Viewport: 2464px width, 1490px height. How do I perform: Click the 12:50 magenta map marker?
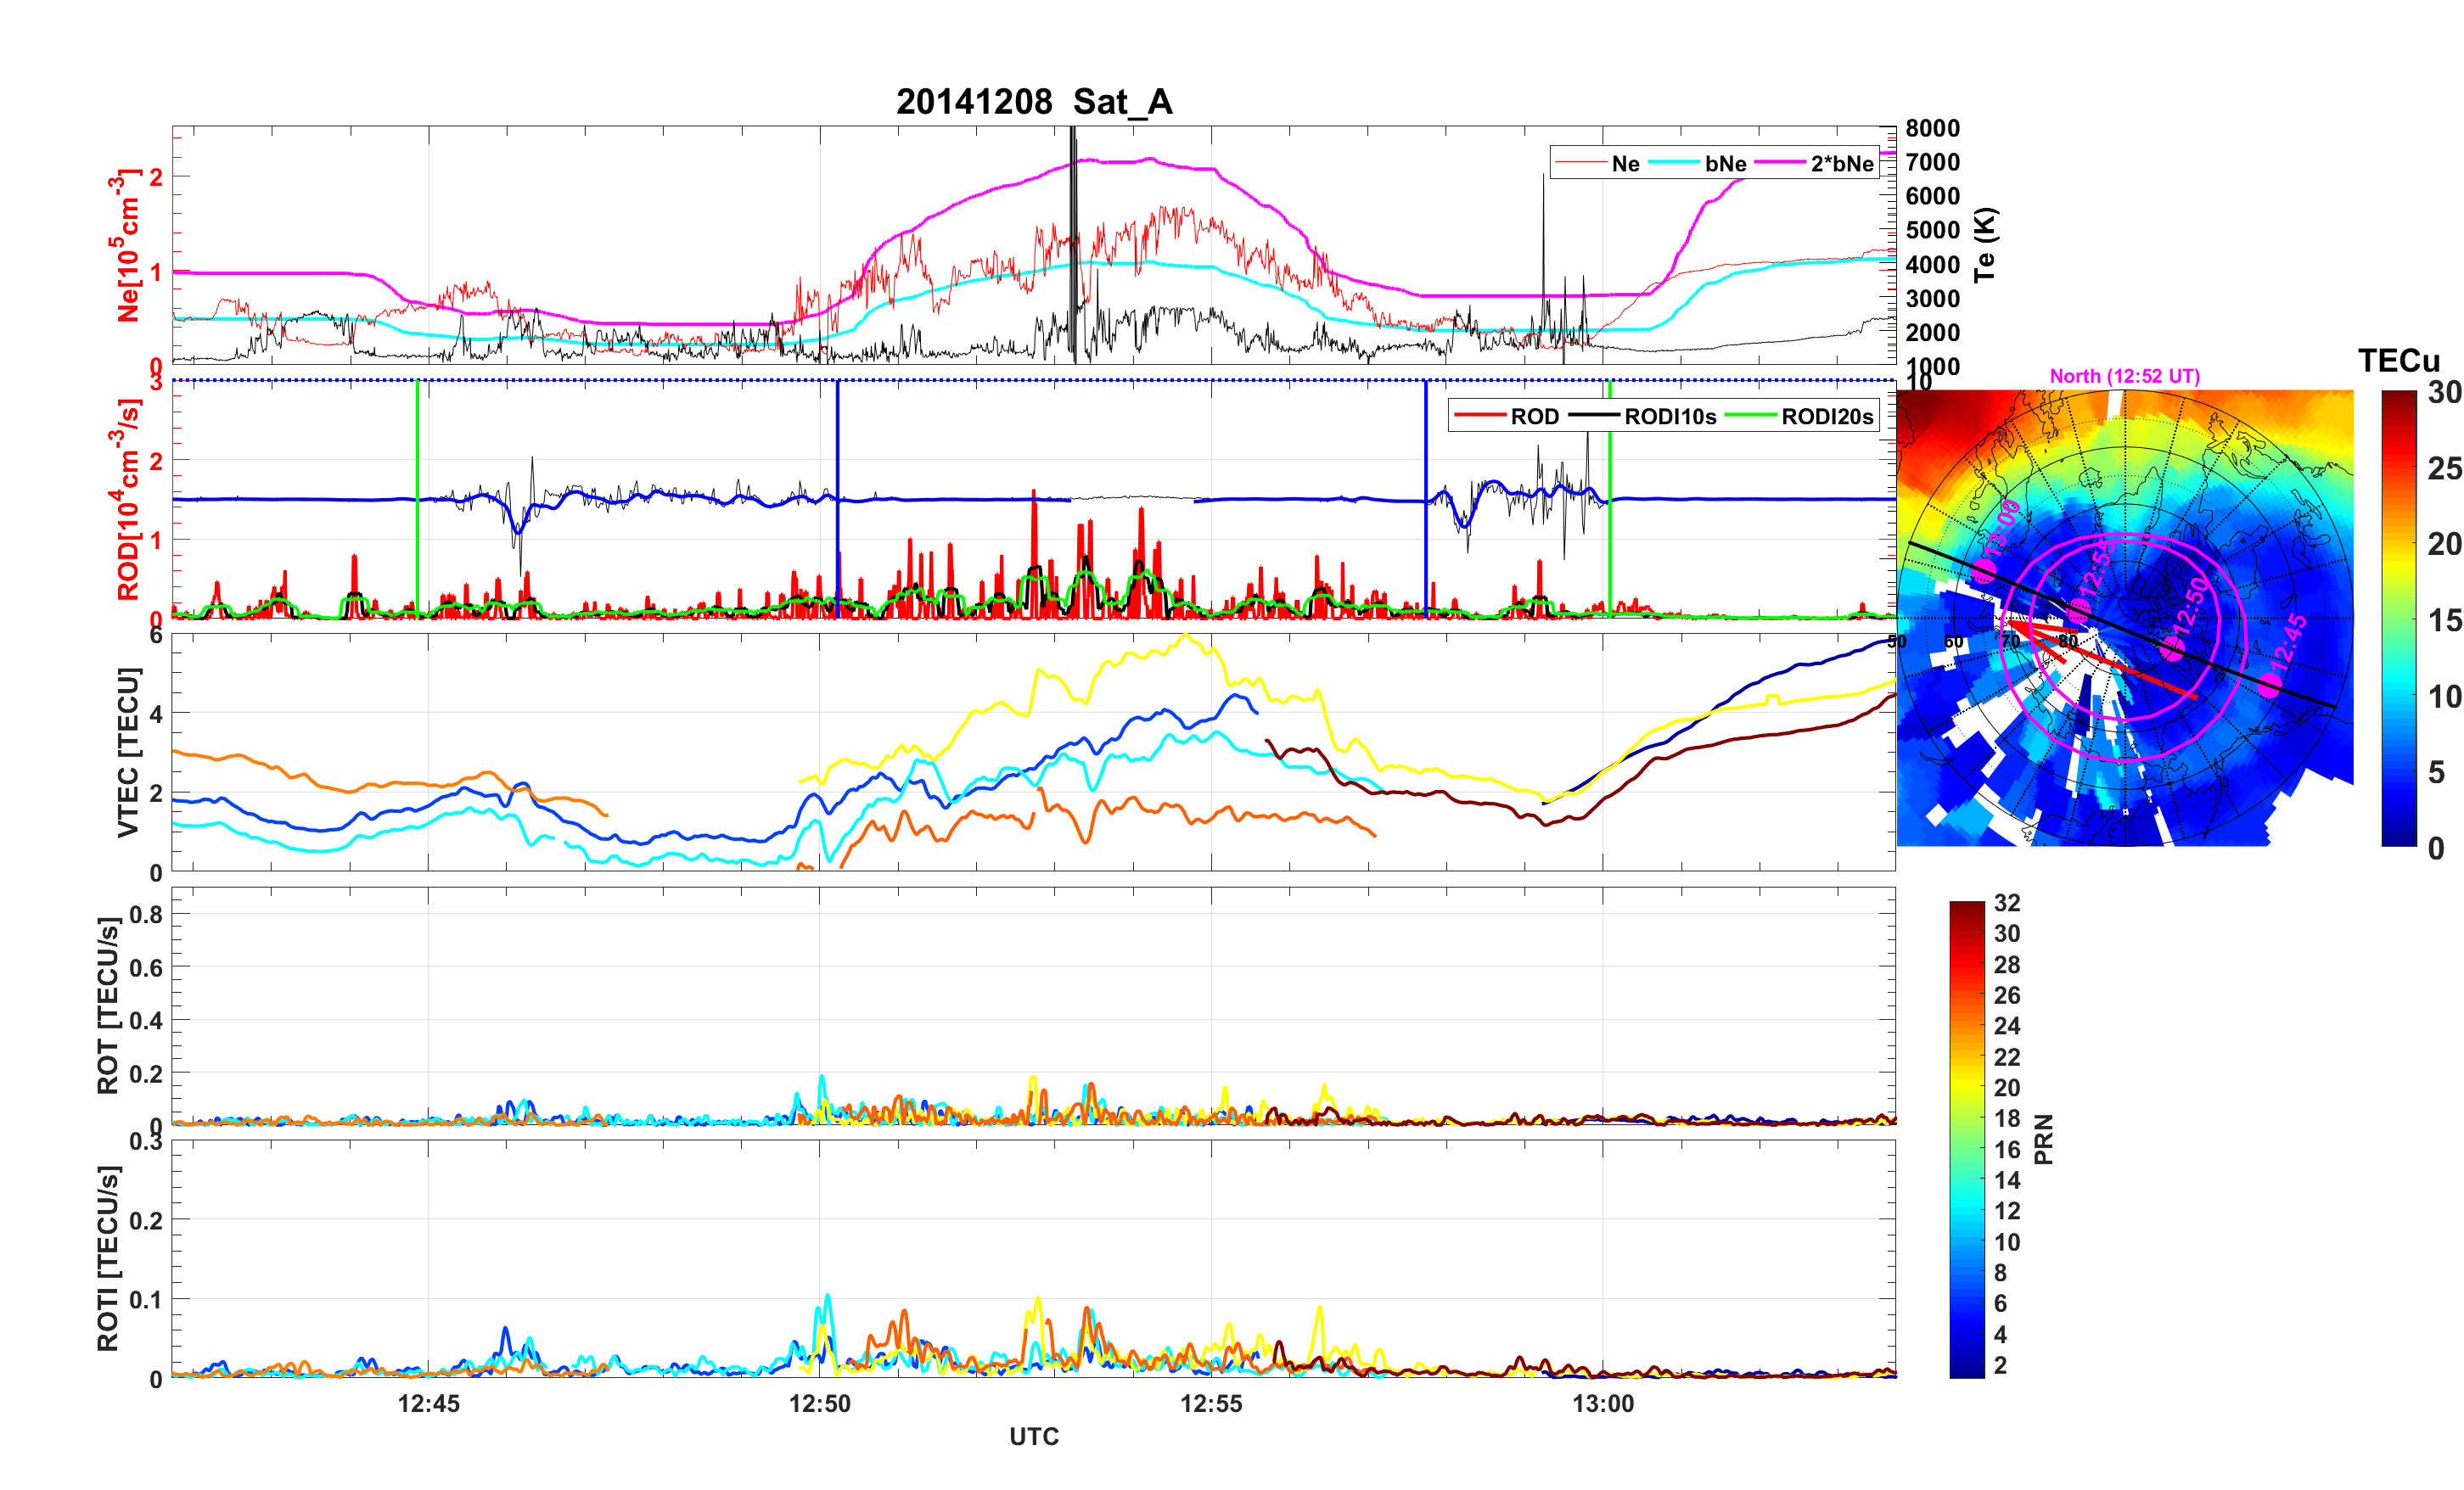click(2172, 650)
